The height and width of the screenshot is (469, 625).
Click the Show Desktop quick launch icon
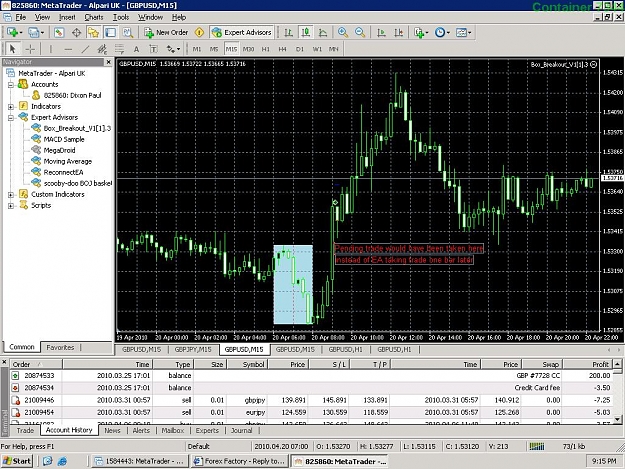[47, 461]
